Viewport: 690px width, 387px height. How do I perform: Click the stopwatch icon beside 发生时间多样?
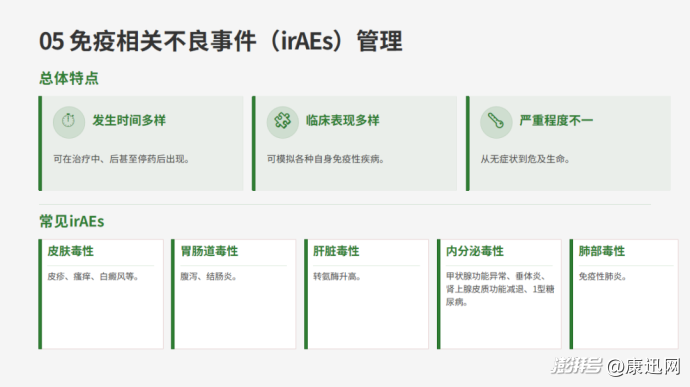69,122
